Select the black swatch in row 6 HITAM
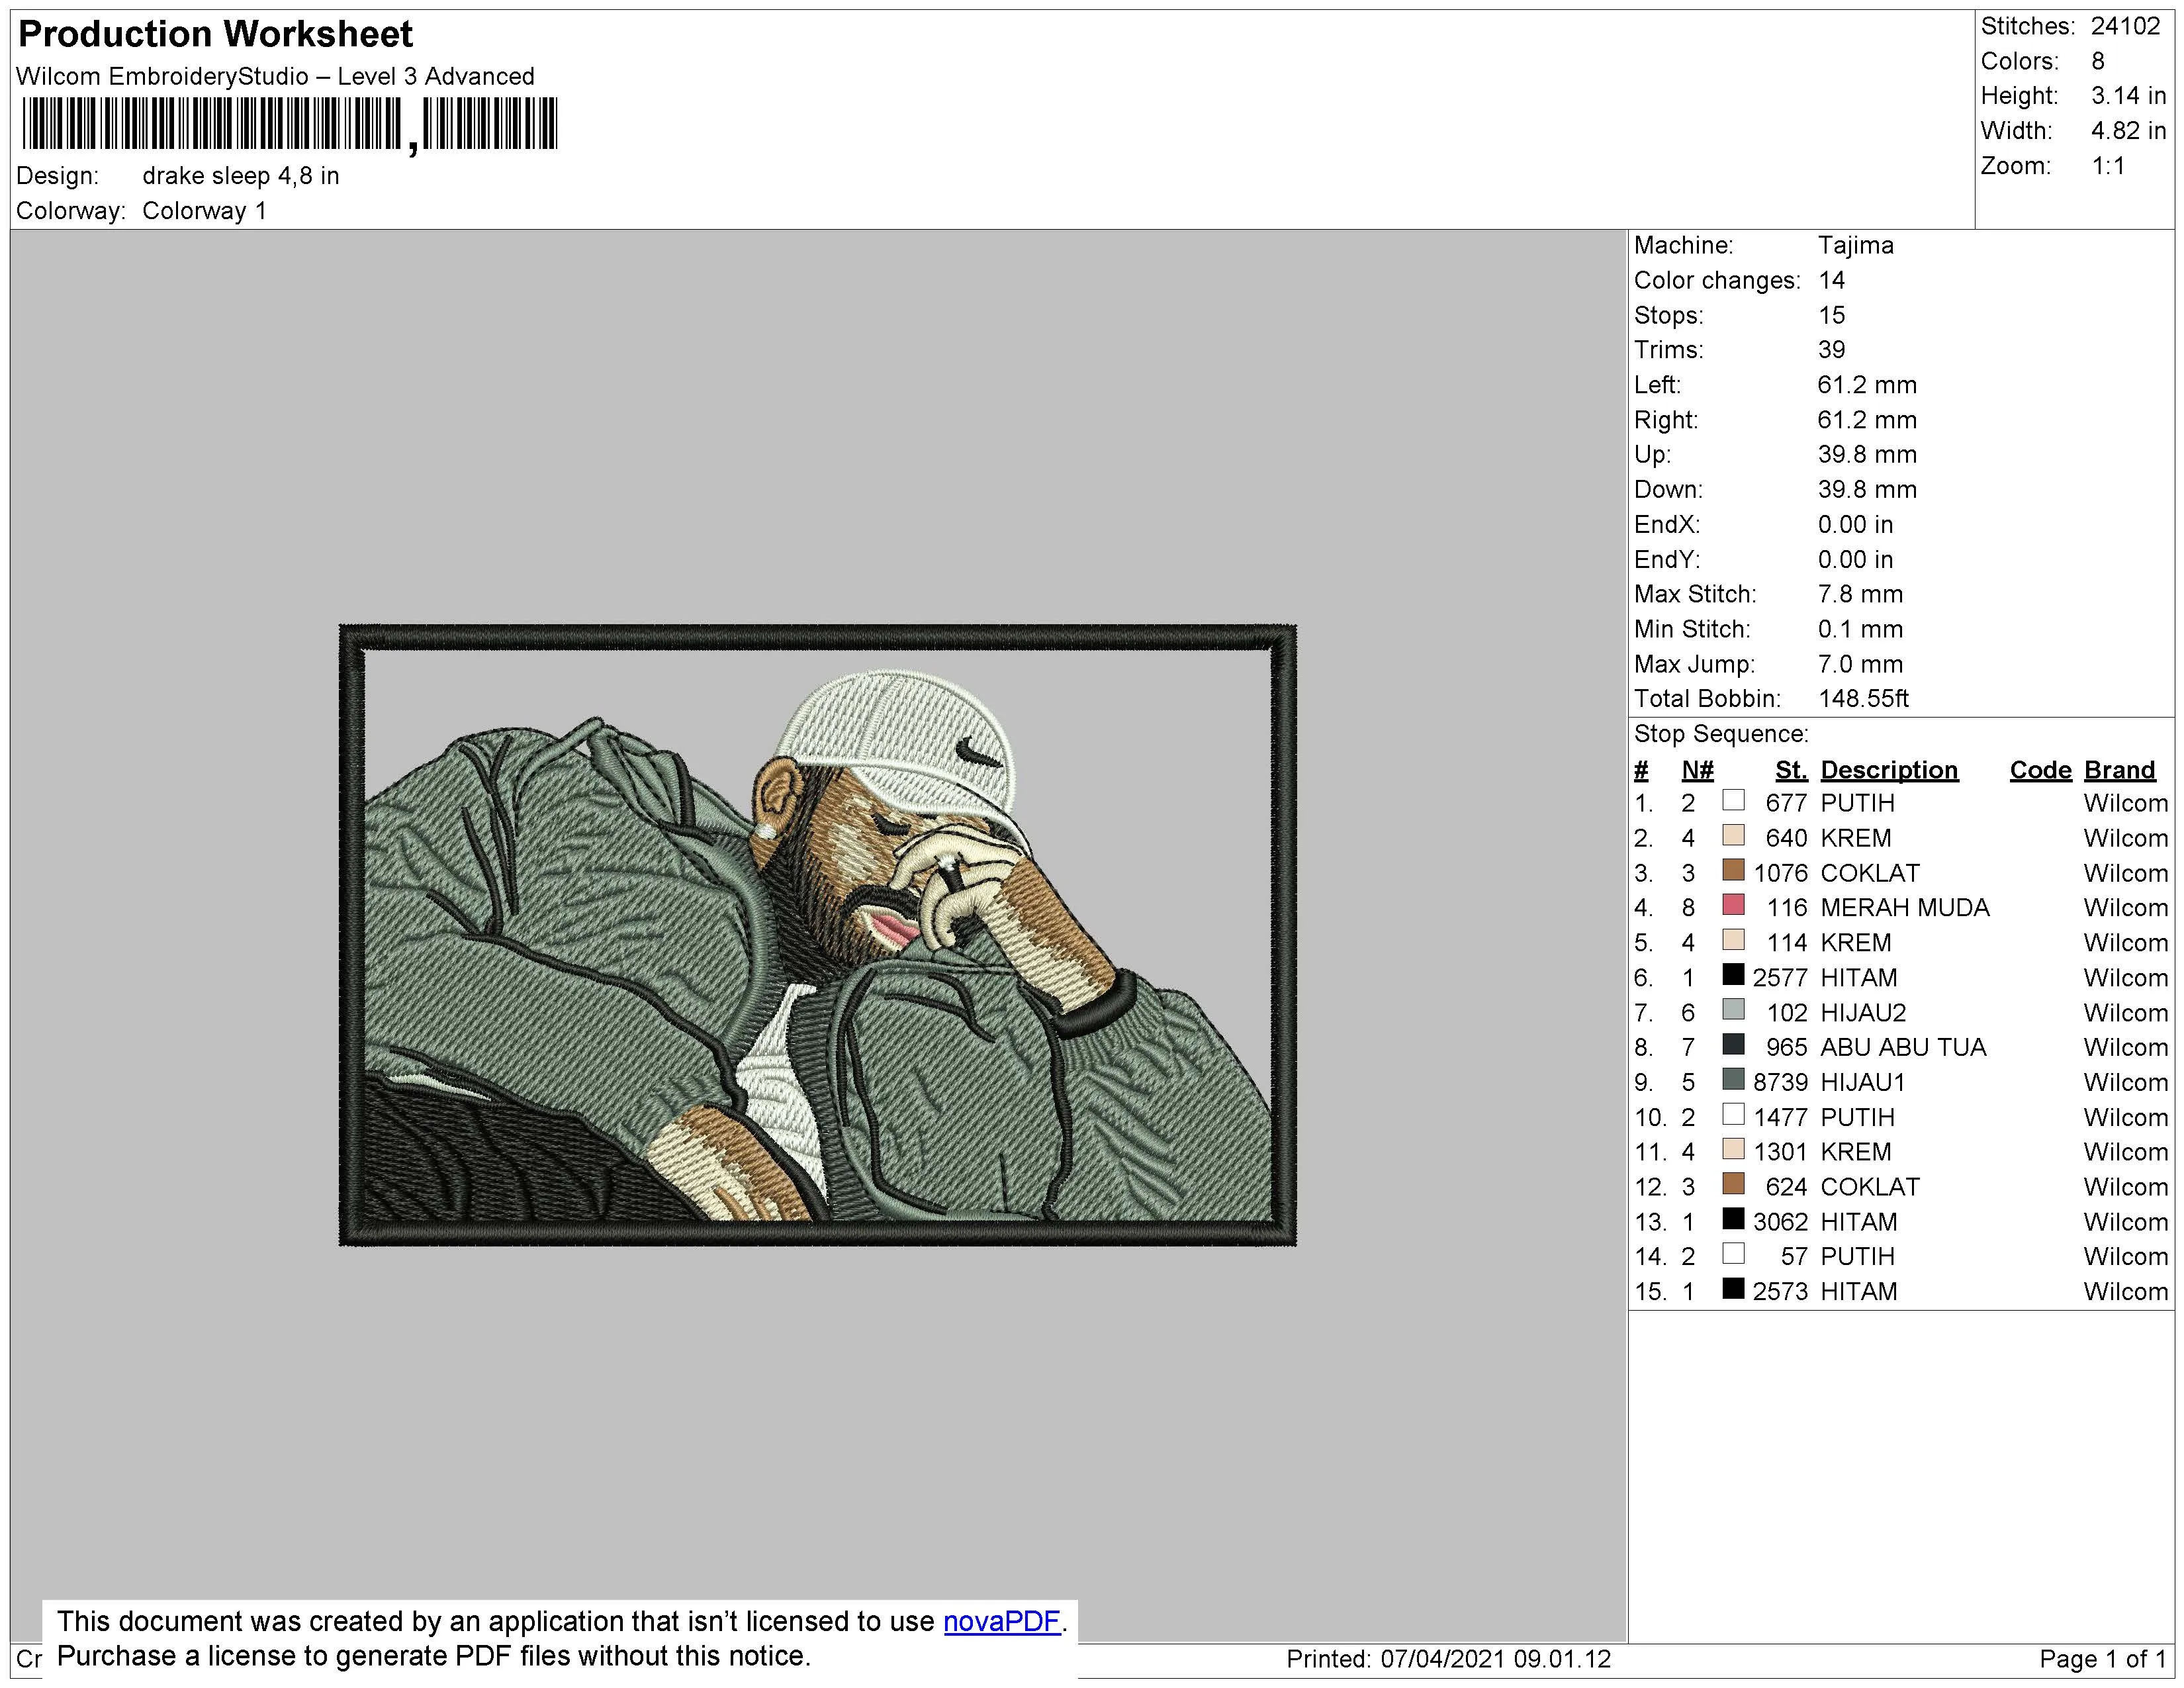This screenshot has height=1688, width=2184. [1733, 974]
